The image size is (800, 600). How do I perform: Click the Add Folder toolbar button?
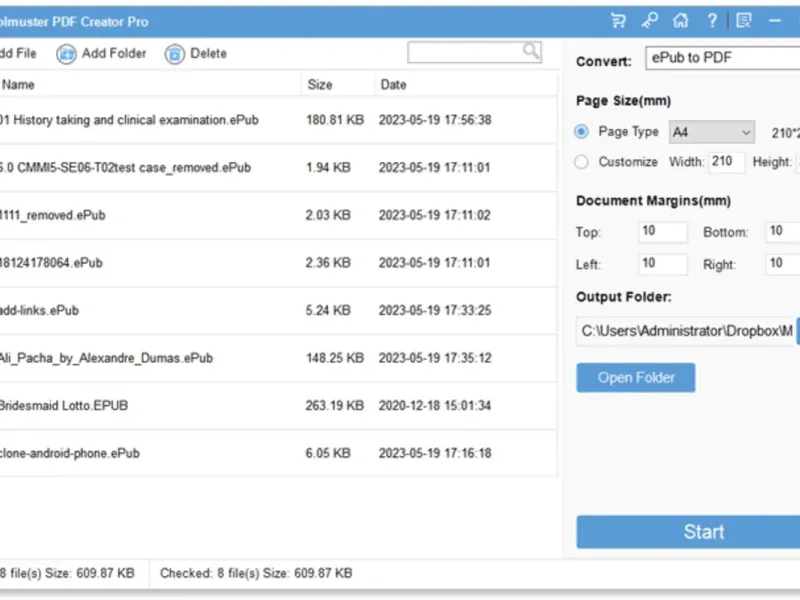[102, 54]
